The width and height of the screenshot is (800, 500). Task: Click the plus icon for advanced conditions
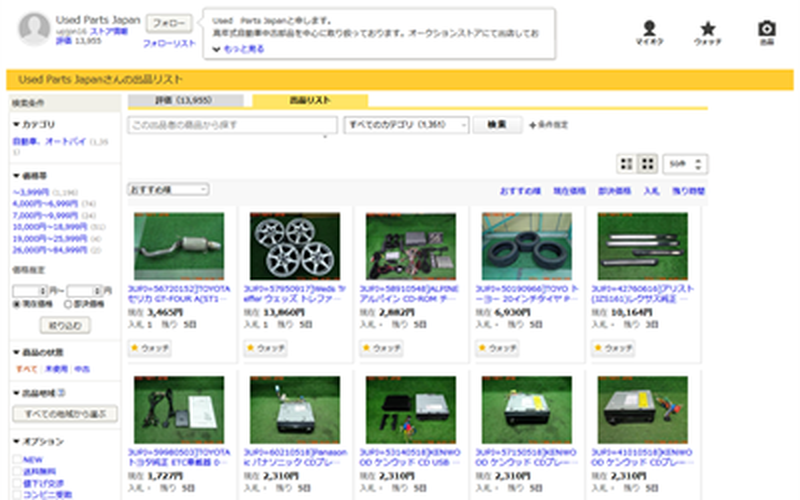[x=533, y=125]
